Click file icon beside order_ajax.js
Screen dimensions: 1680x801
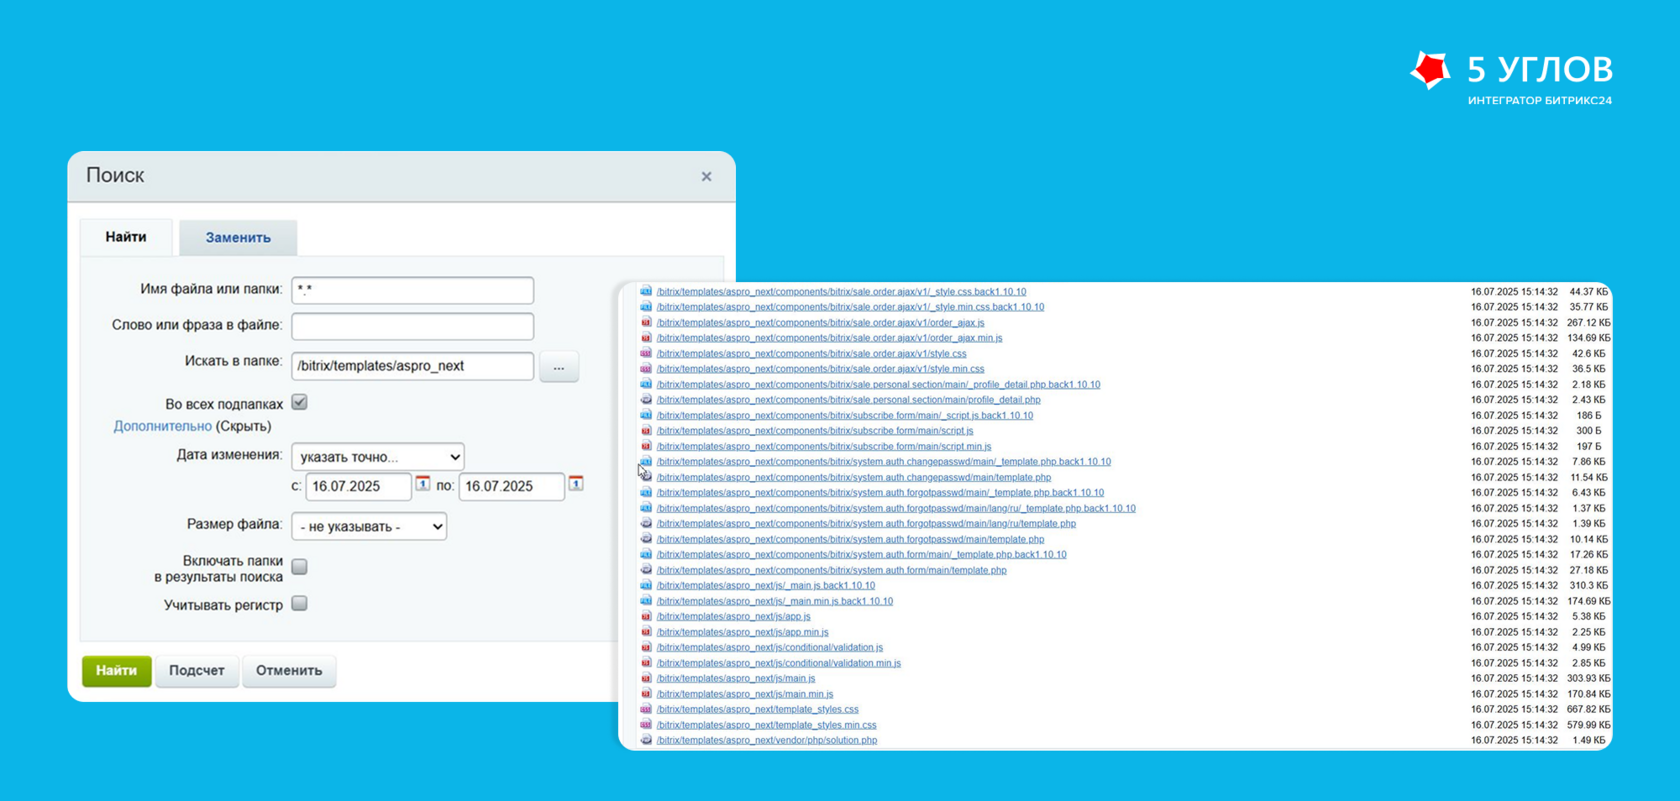click(x=646, y=322)
